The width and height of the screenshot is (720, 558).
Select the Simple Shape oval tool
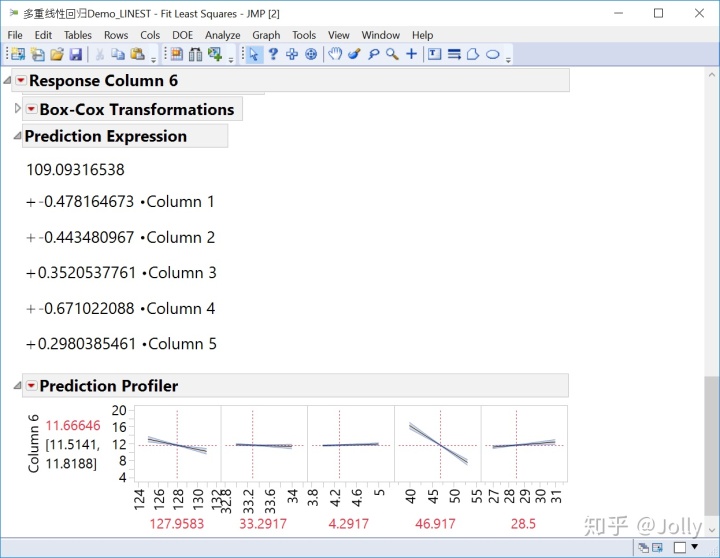[493, 54]
